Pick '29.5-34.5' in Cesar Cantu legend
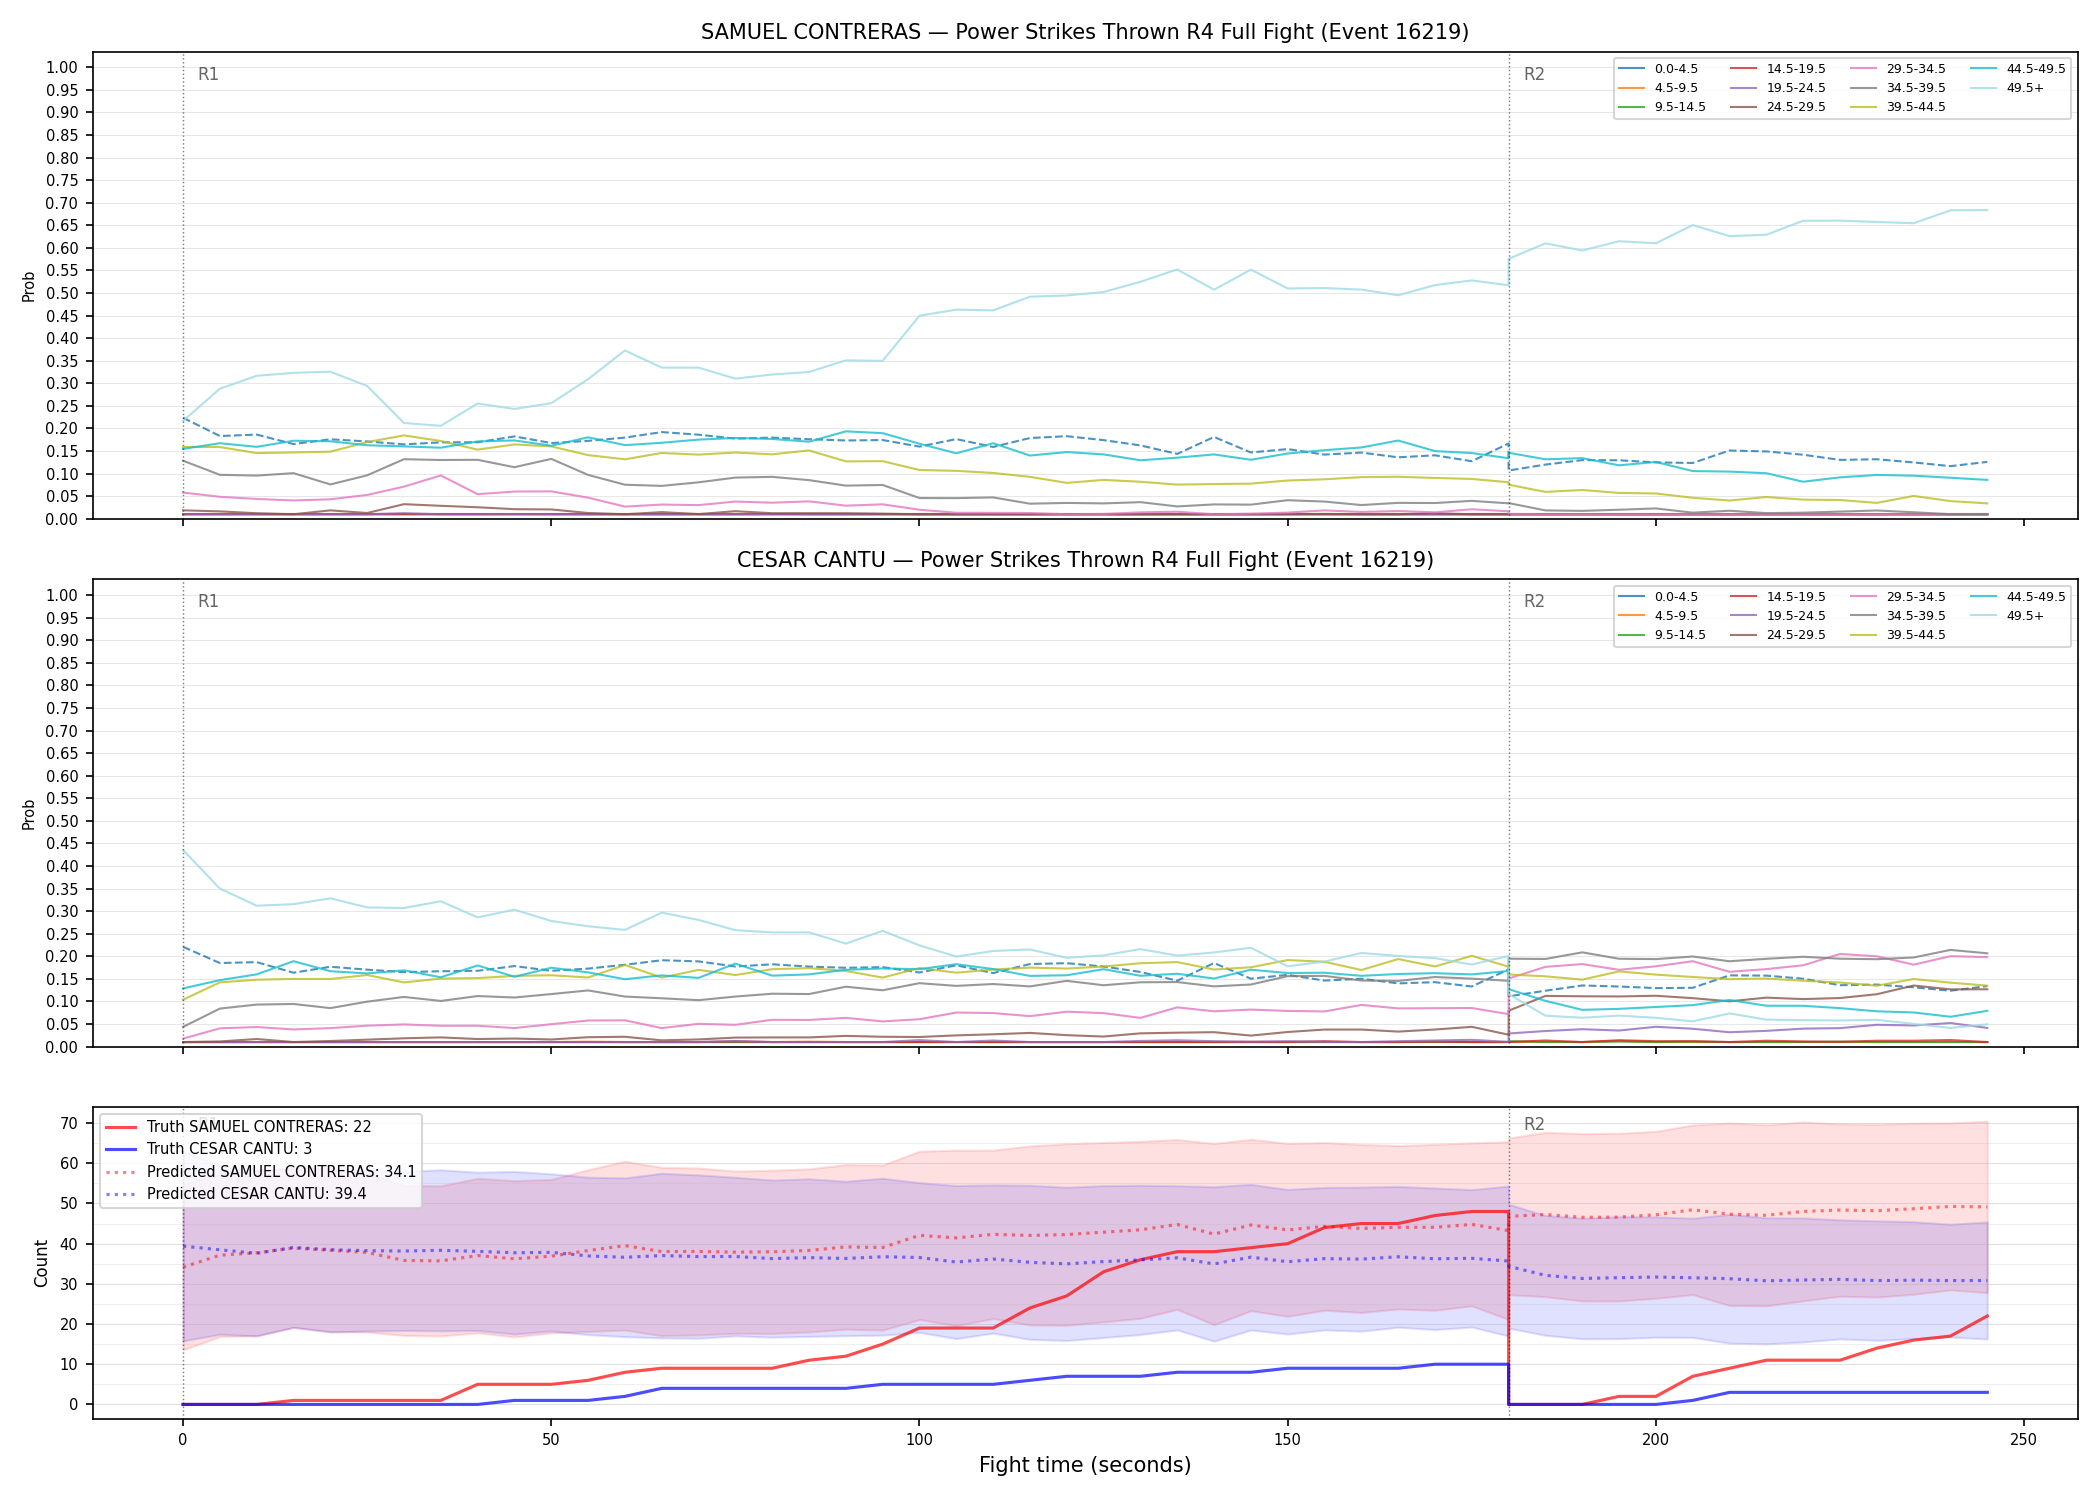This screenshot has width=2100, height=1500. tap(1900, 597)
